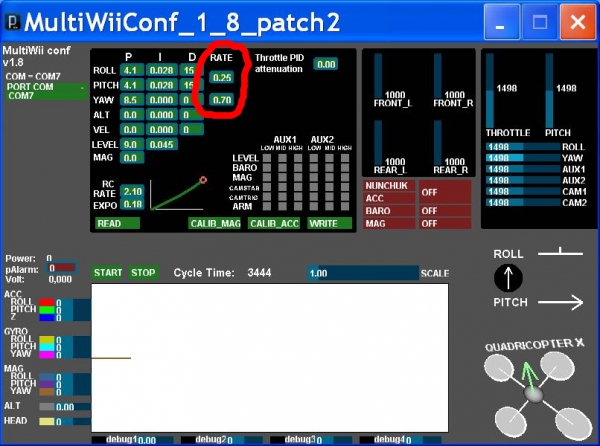Screen dimensions: 600x446
Task: Click the YAW horizontal bar 1498
Action: [523, 158]
